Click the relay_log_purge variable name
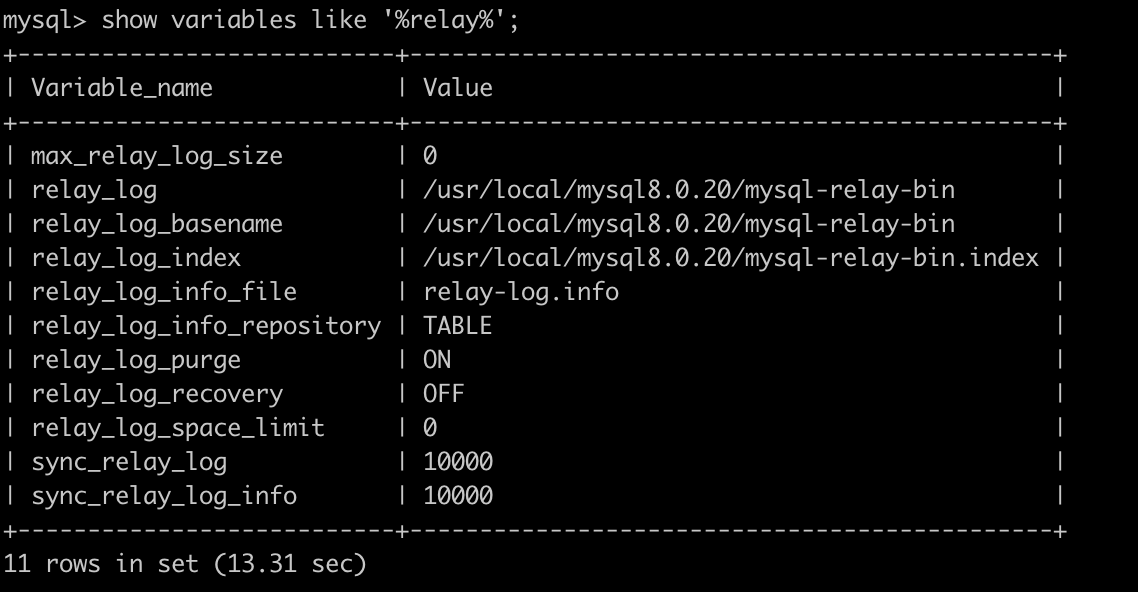Screen dimensions: 1138x592 [x=136, y=360]
